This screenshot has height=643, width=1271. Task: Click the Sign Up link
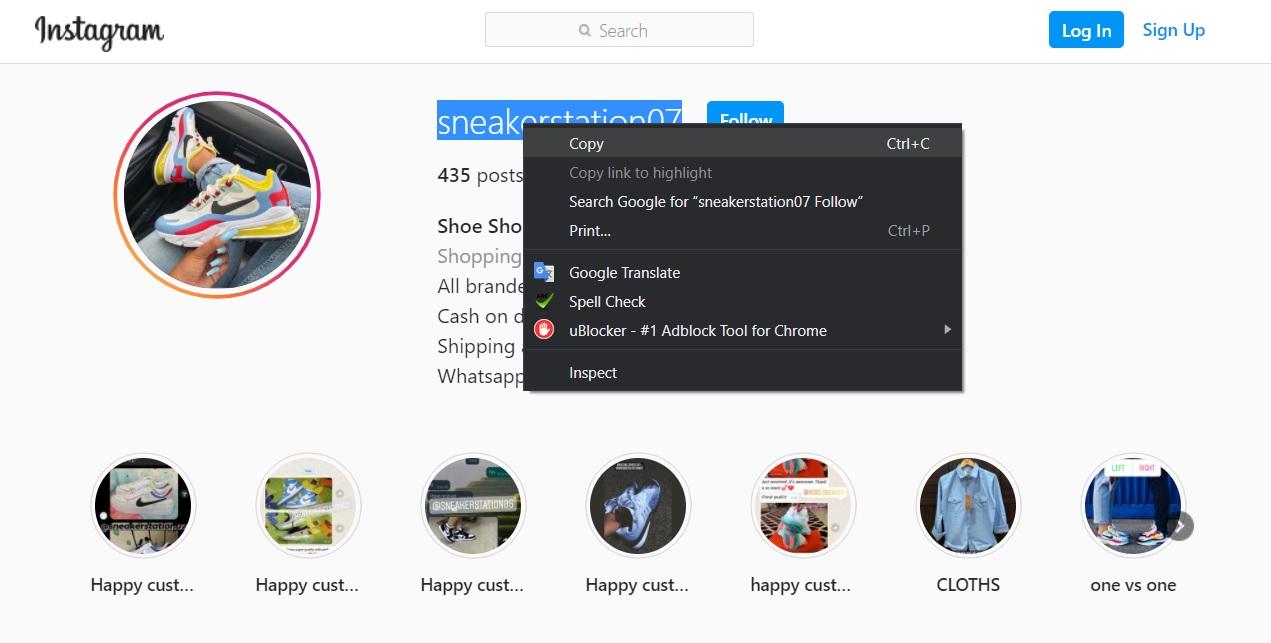[1173, 30]
